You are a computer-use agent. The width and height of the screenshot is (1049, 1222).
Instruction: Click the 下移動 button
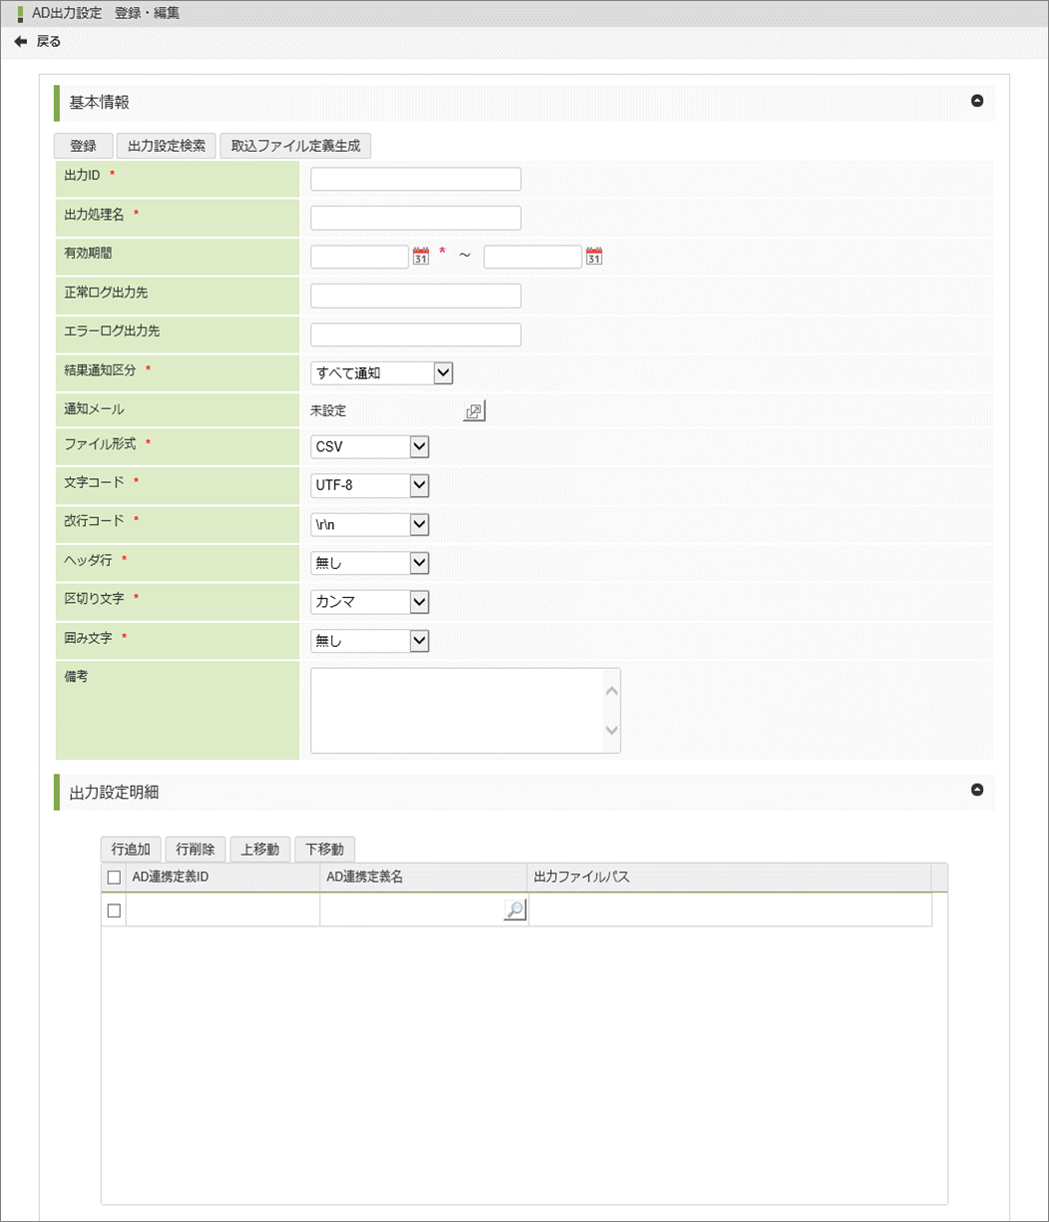point(324,849)
